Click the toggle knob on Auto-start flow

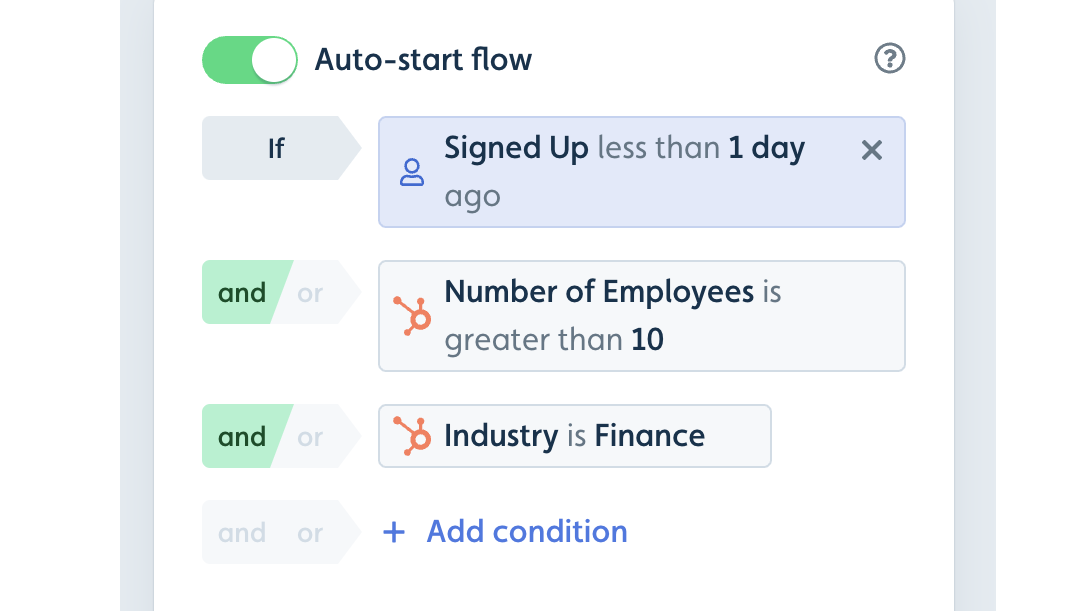tap(272, 59)
